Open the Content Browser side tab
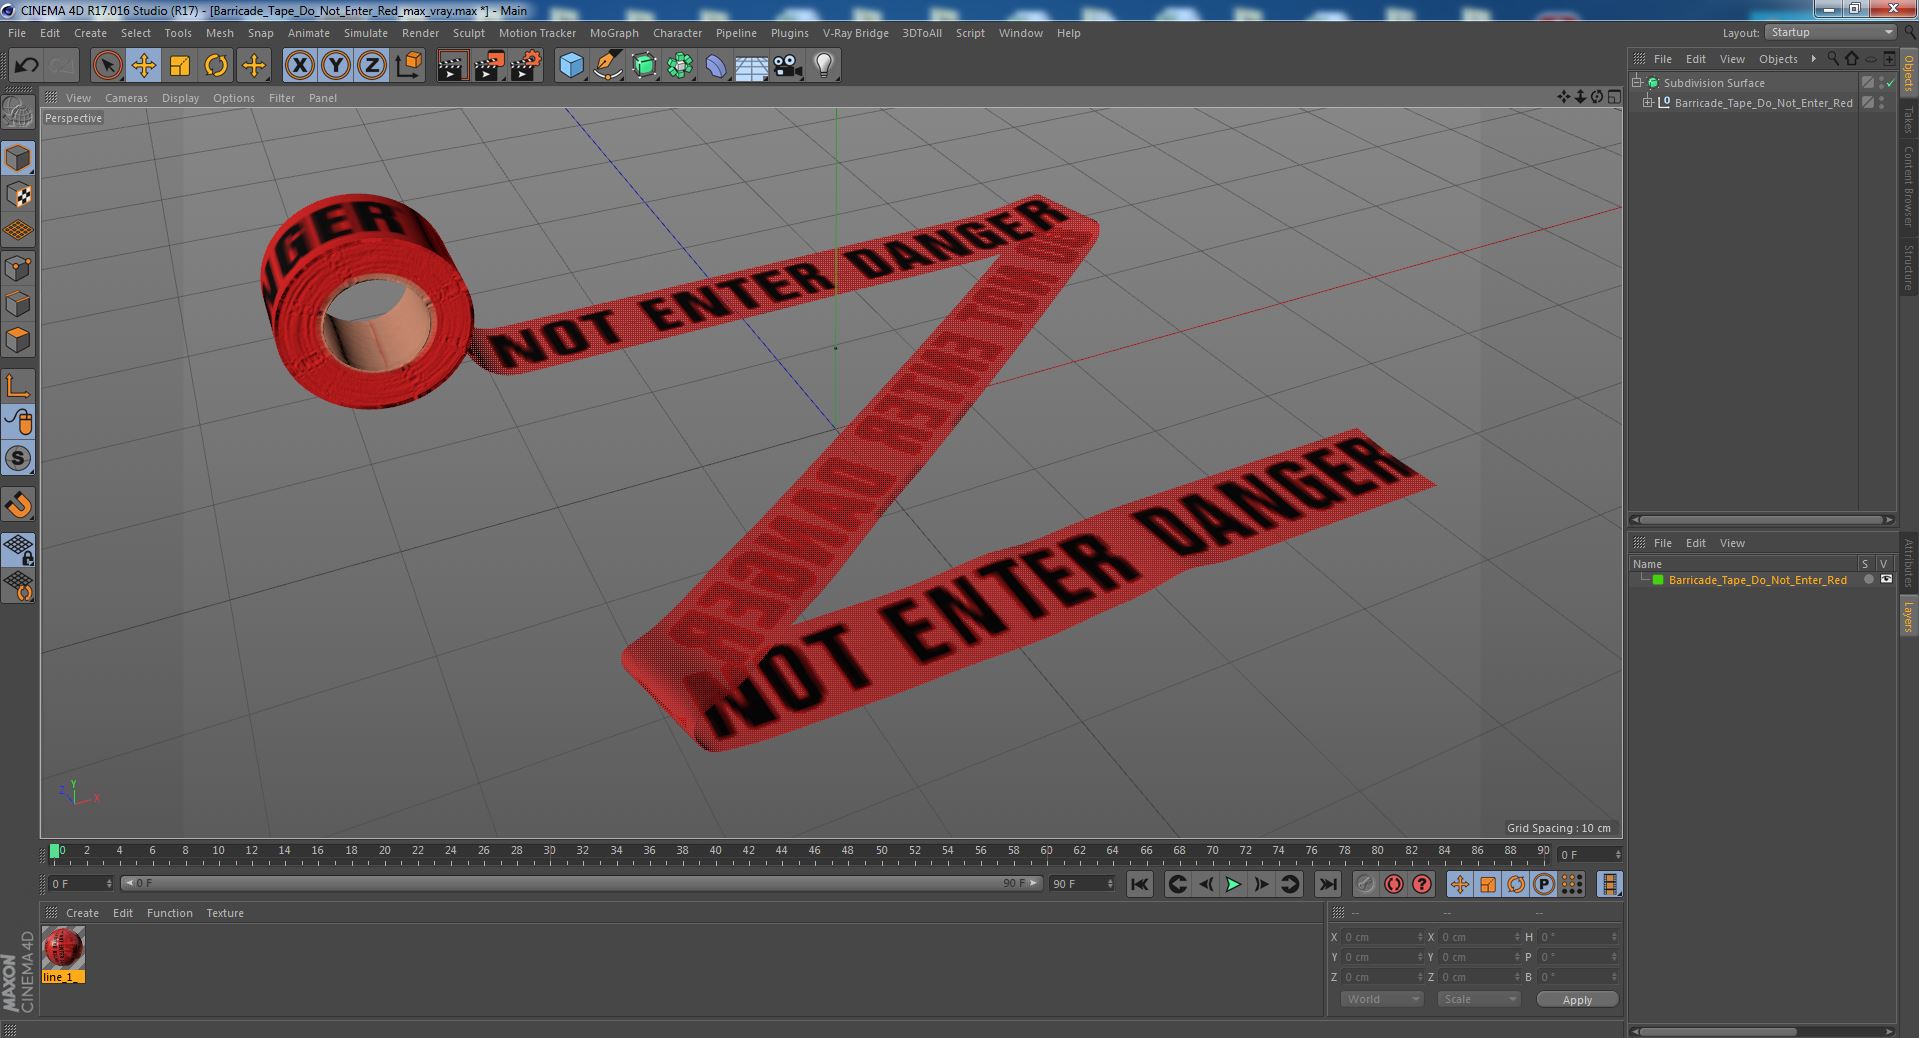Viewport: 1919px width, 1038px height. pyautogui.click(x=1908, y=186)
